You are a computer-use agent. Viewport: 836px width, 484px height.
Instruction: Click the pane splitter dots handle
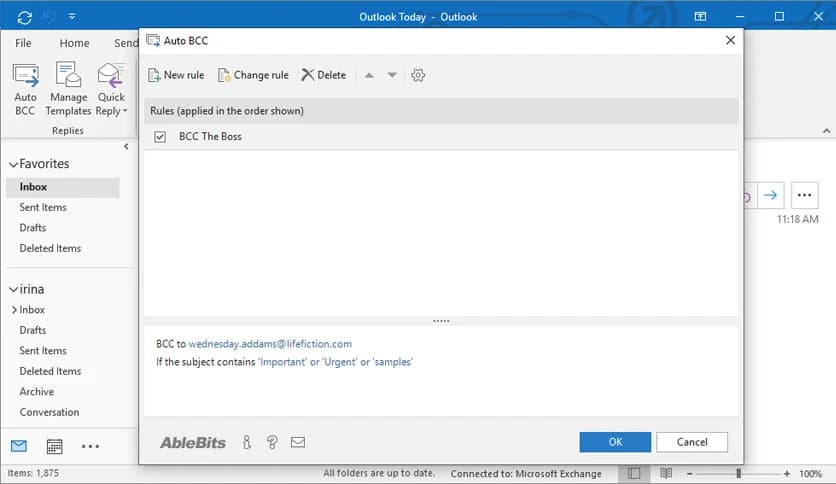pos(441,321)
